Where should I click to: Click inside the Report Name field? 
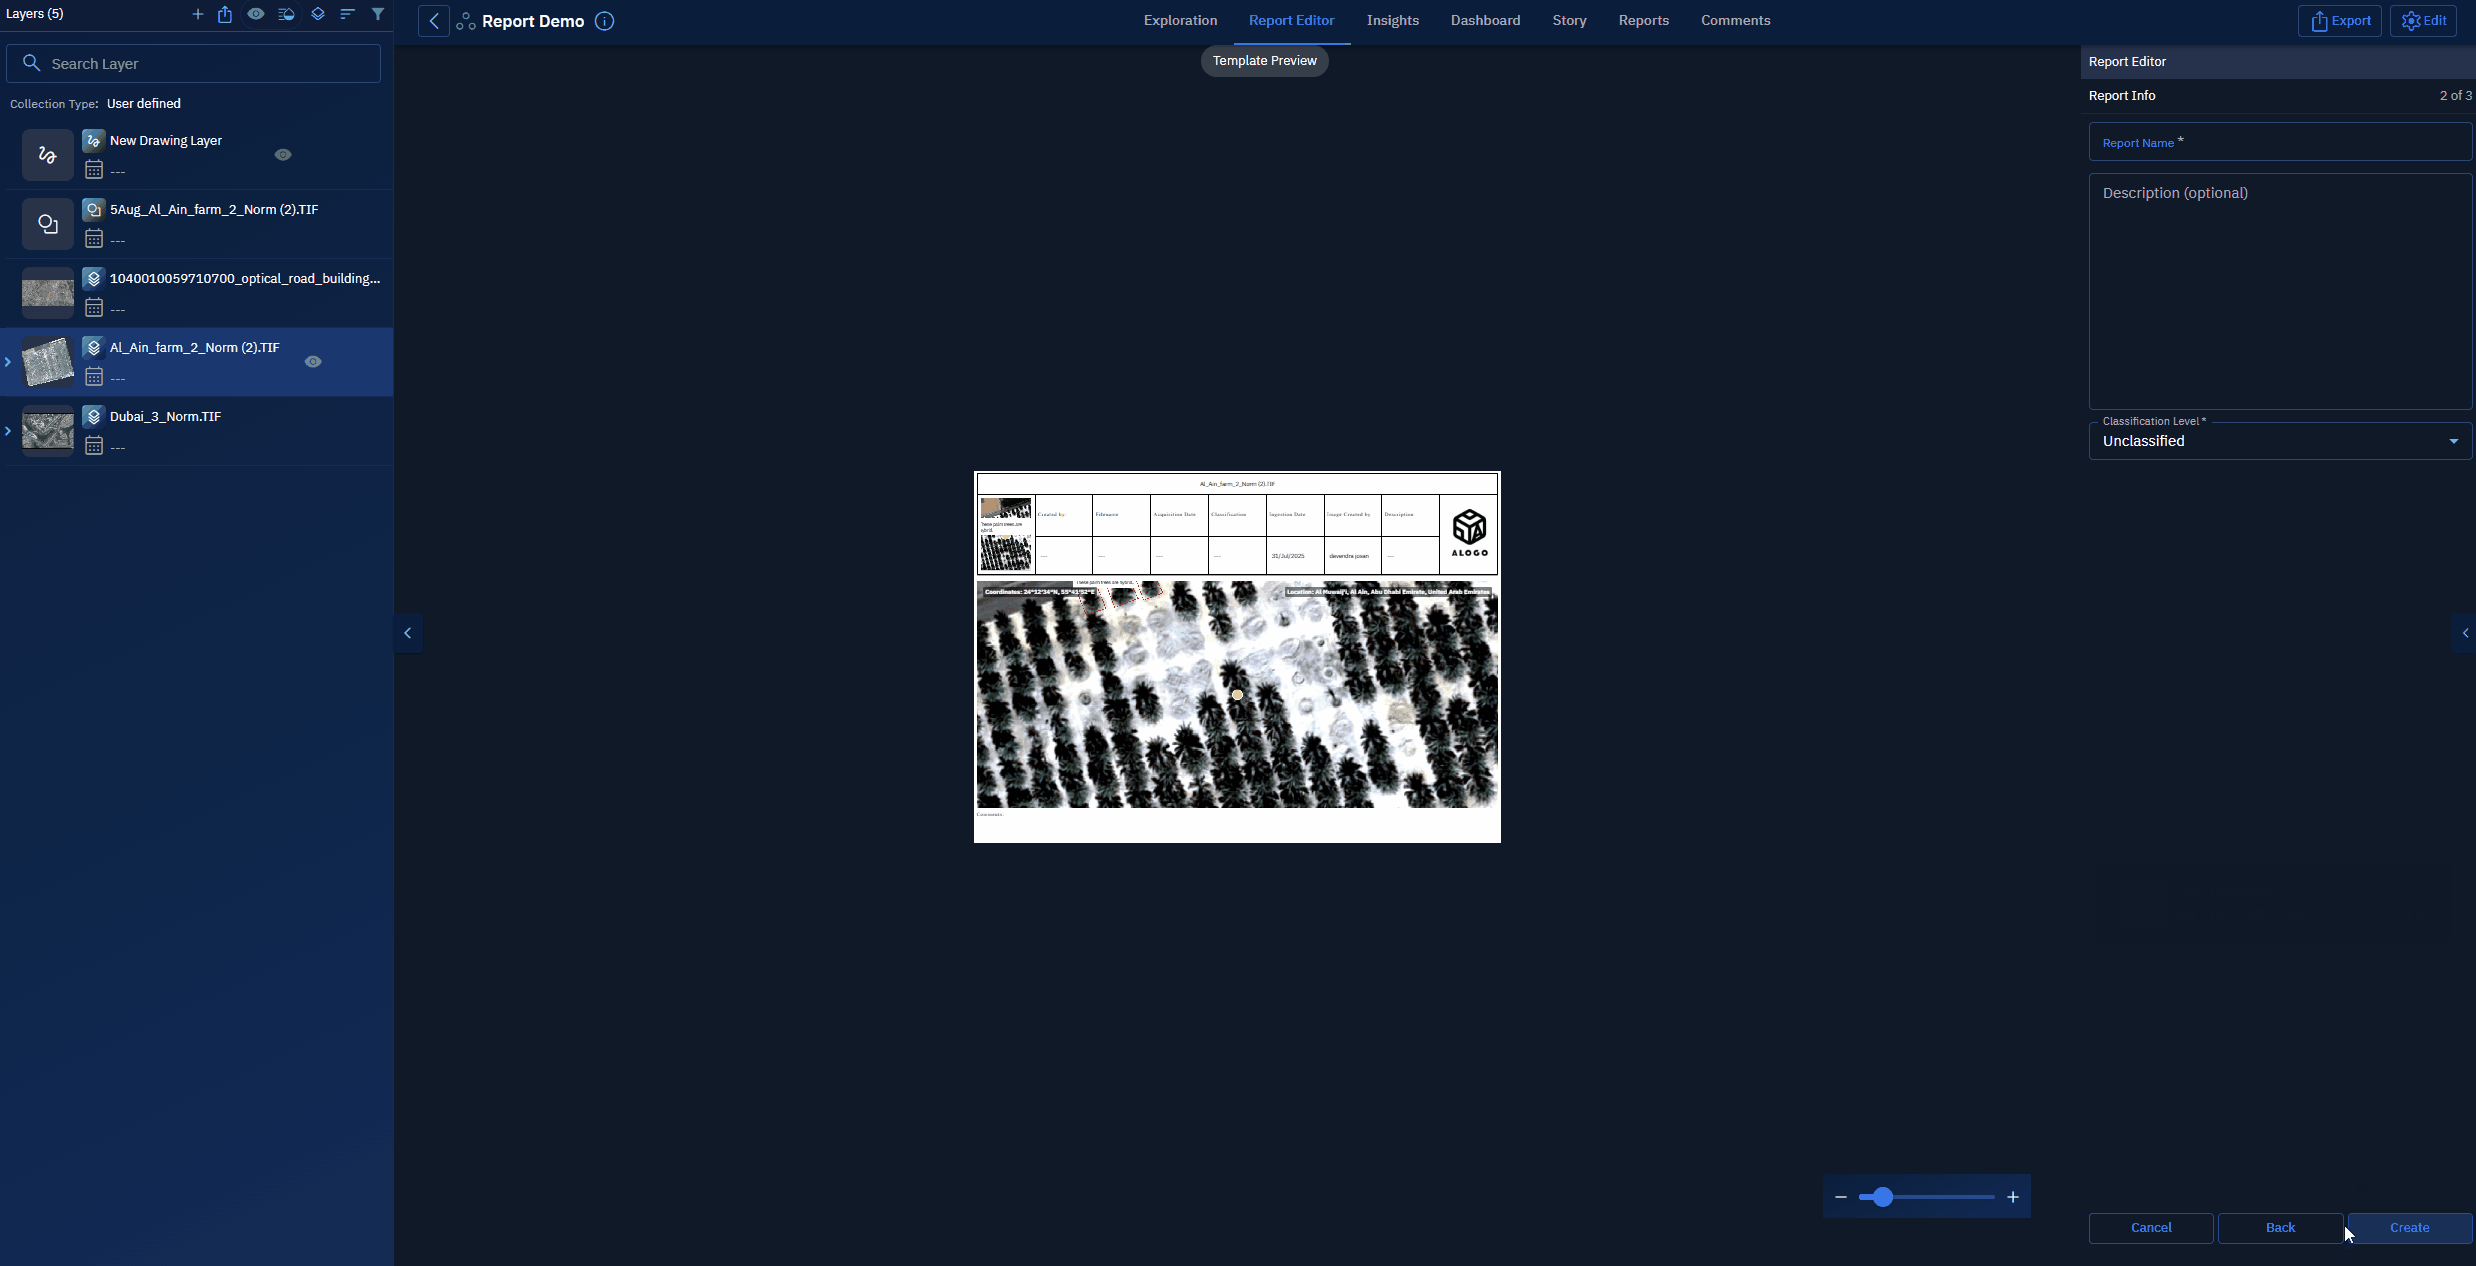click(2279, 142)
